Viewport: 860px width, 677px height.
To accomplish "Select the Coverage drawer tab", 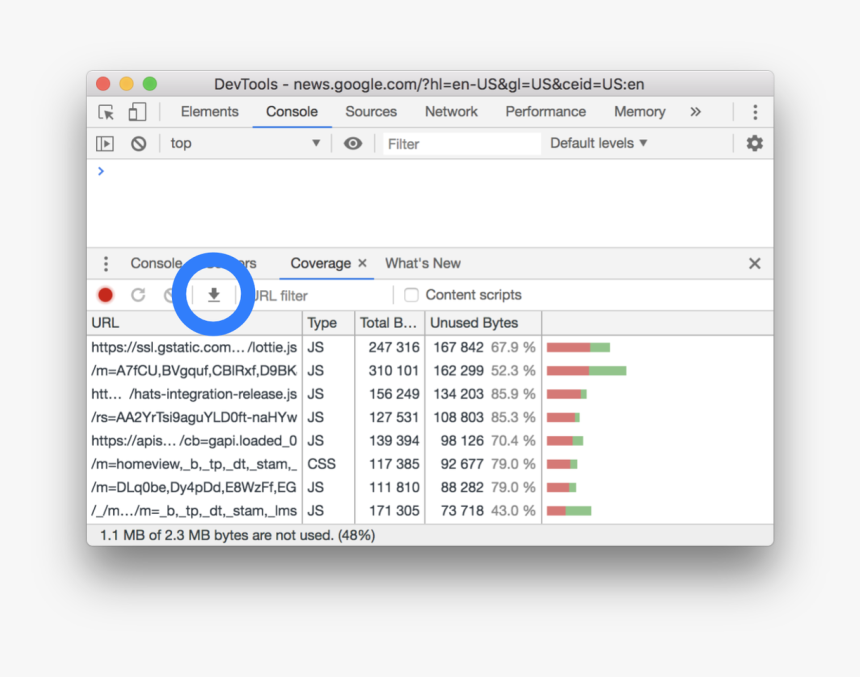I will (320, 263).
